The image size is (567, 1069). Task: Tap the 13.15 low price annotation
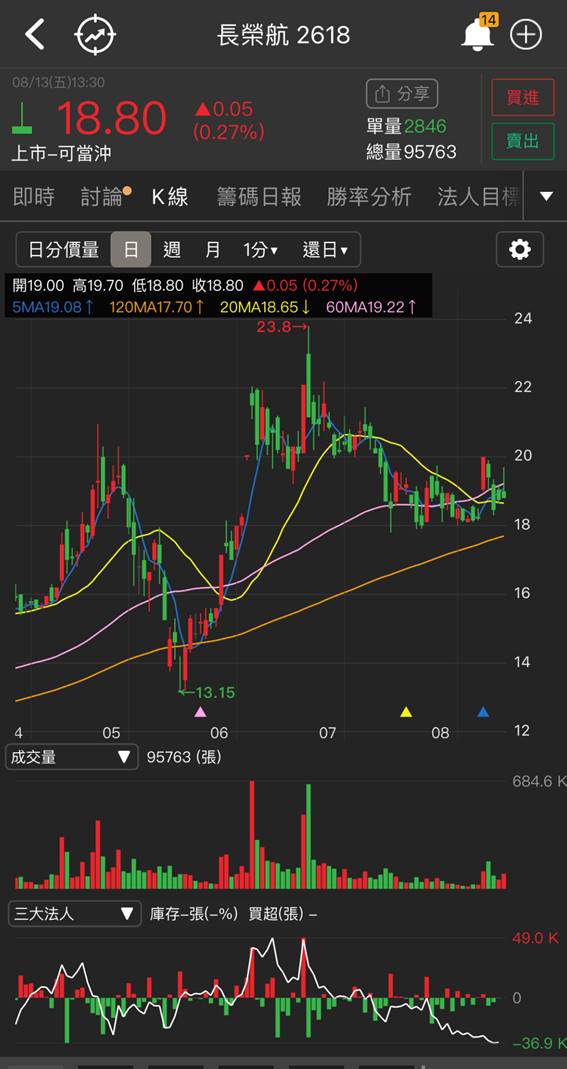[208, 693]
